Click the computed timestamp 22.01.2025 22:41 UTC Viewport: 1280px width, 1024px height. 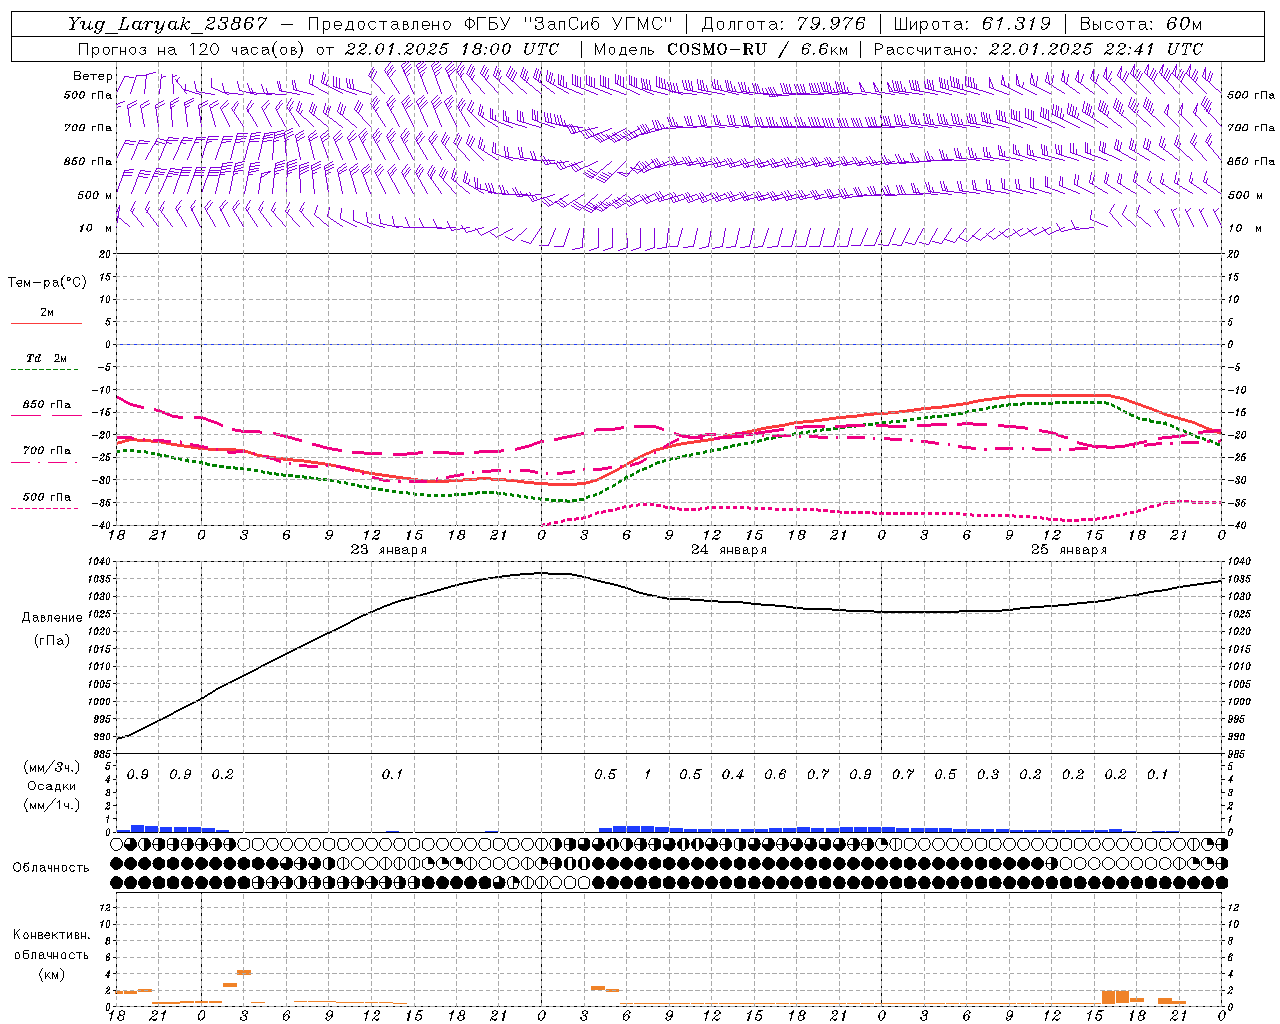tap(1096, 49)
